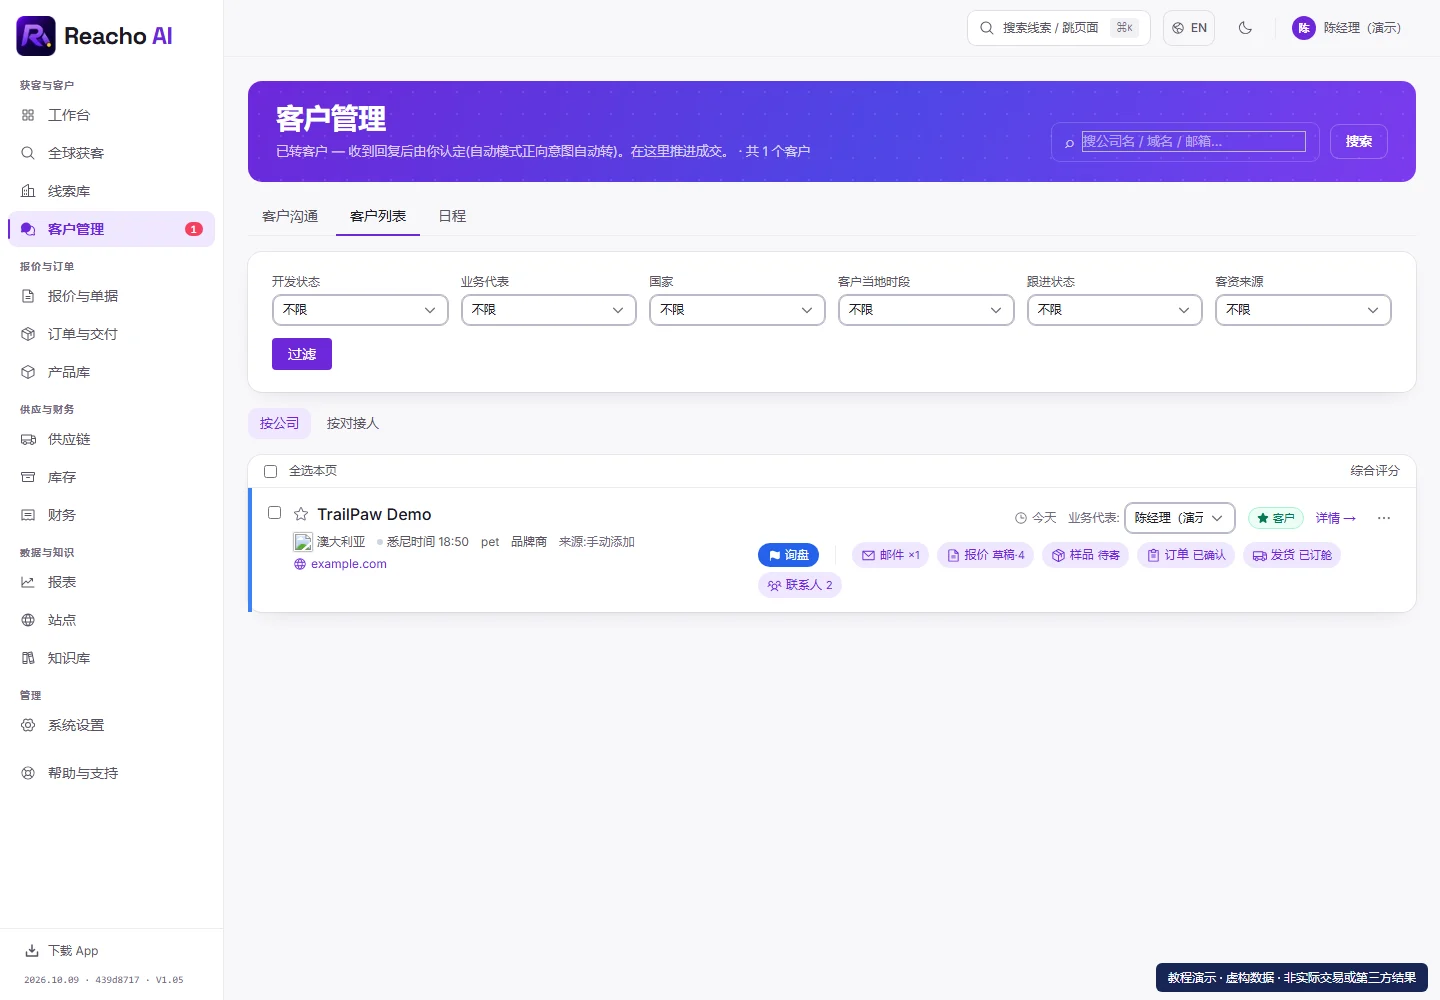The height and width of the screenshot is (1000, 1440).
Task: Click the 全球获客 search icon in the sidebar
Action: pos(28,153)
